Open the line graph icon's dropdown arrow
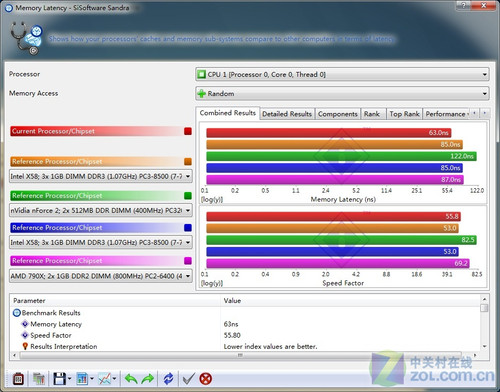 point(114,379)
